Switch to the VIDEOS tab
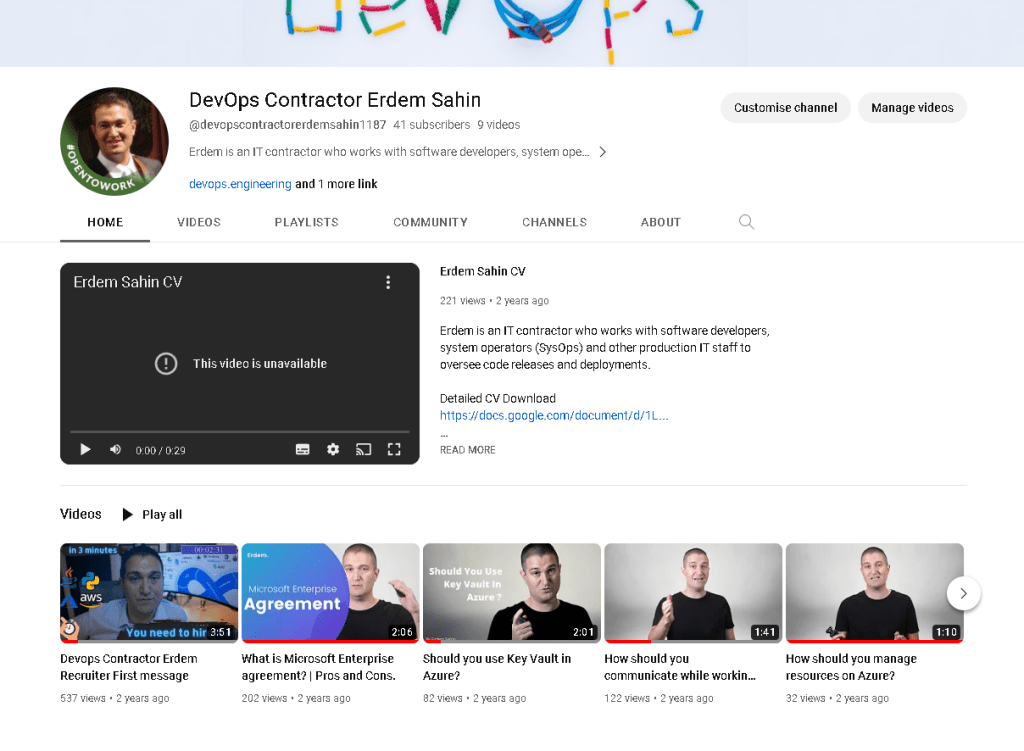The height and width of the screenshot is (751, 1024). 199,222
